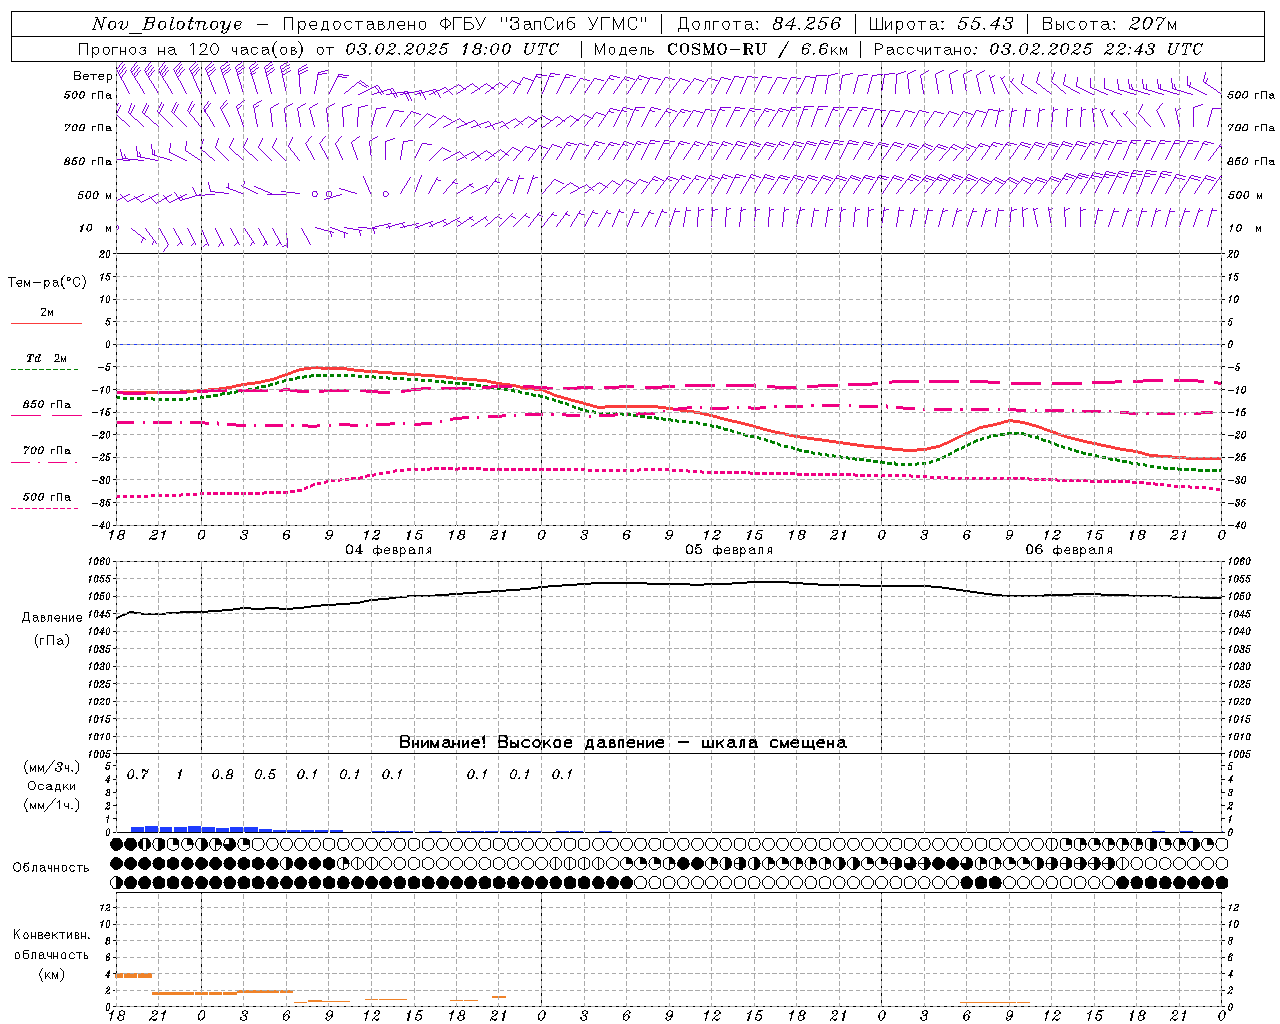Screen dimensions: 1280x1024
Task: Click the (мм/1ч.) precipitation unit label
Action: coord(52,805)
